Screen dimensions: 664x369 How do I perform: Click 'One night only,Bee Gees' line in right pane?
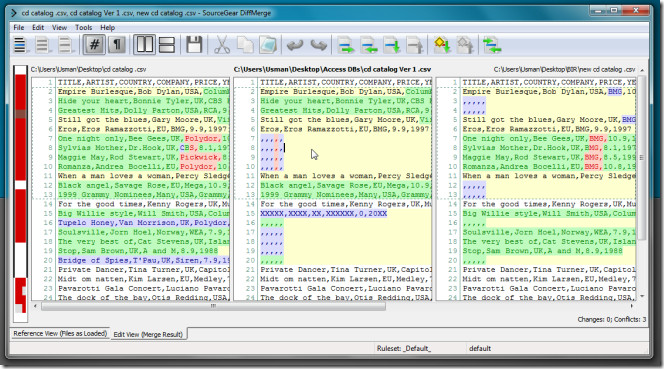[549, 139]
